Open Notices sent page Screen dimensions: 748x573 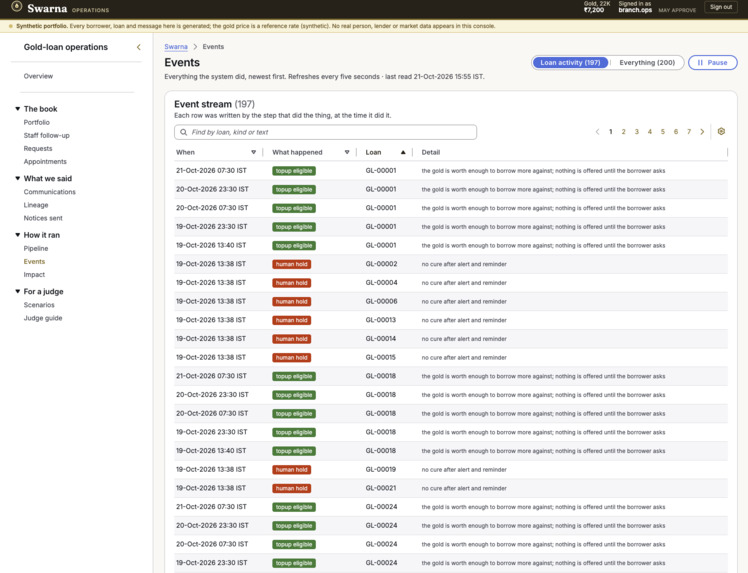tap(43, 218)
